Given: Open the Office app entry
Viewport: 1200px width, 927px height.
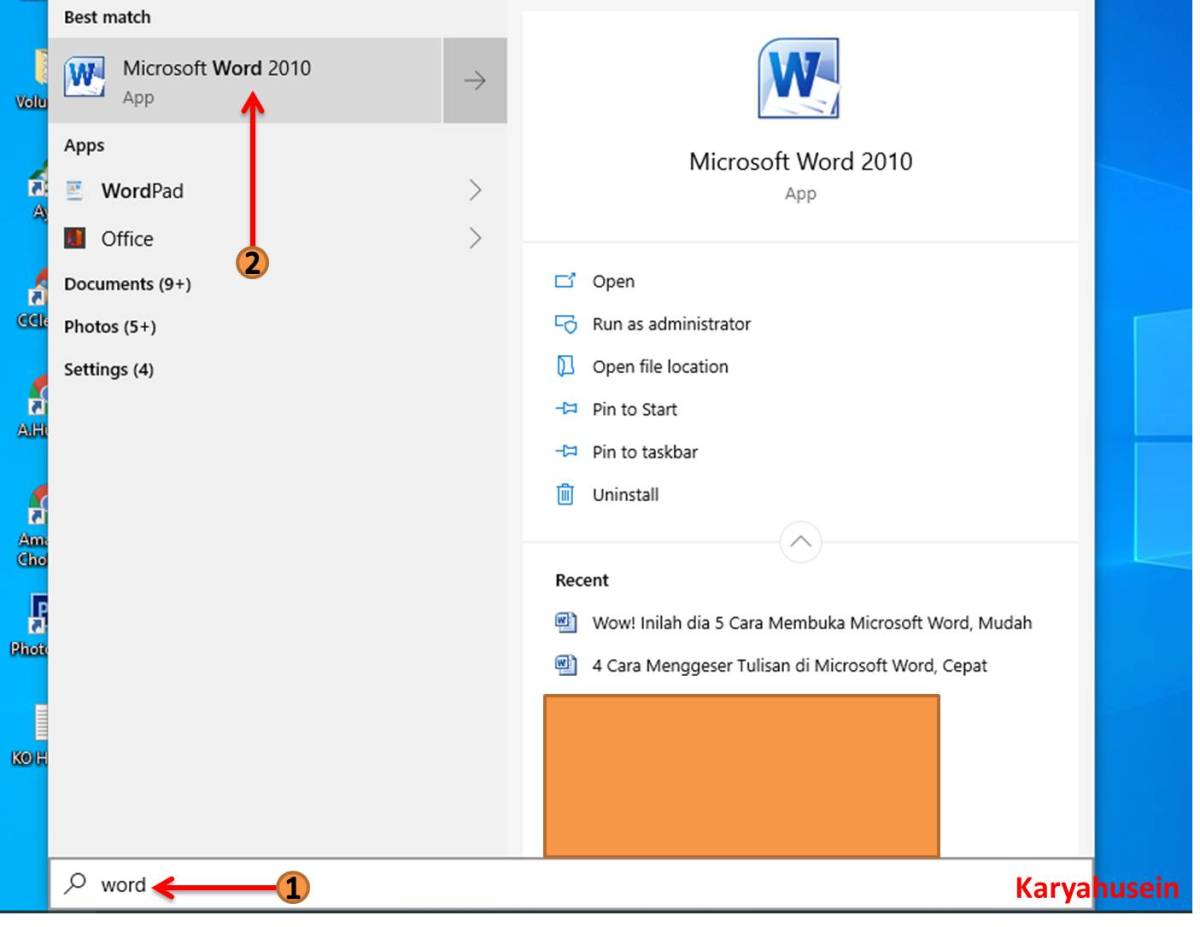Looking at the screenshot, I should (126, 238).
